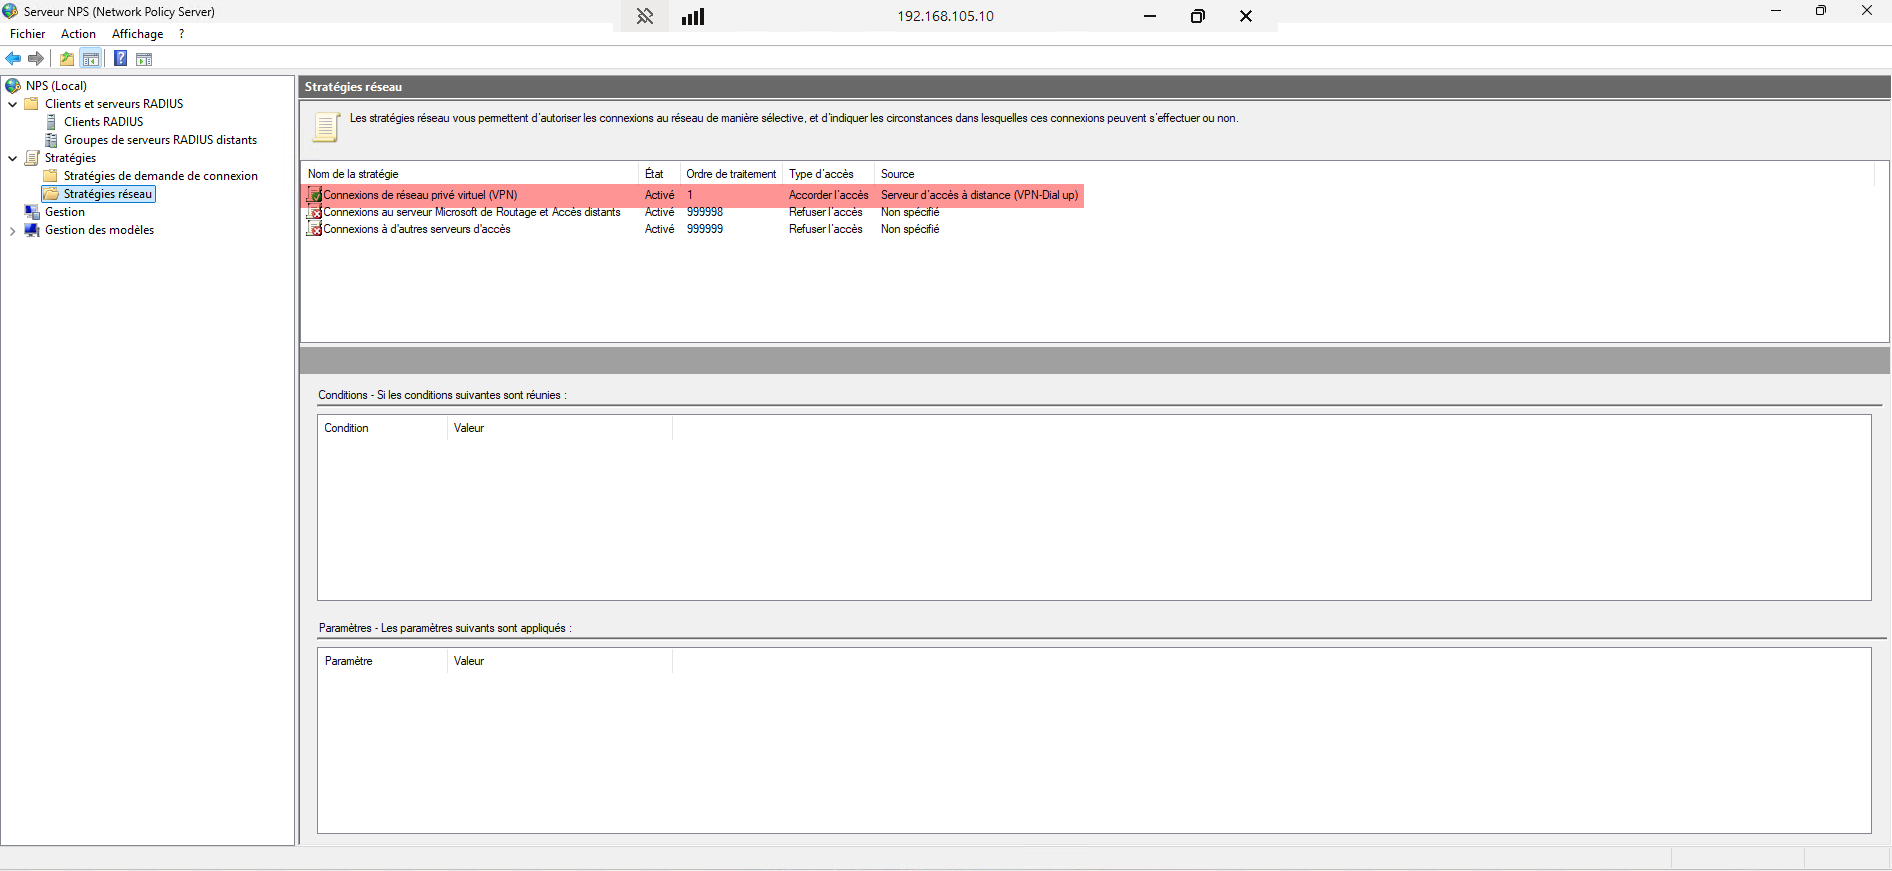Click the blue Help question mark icon
The width and height of the screenshot is (1892, 871).
click(x=120, y=59)
